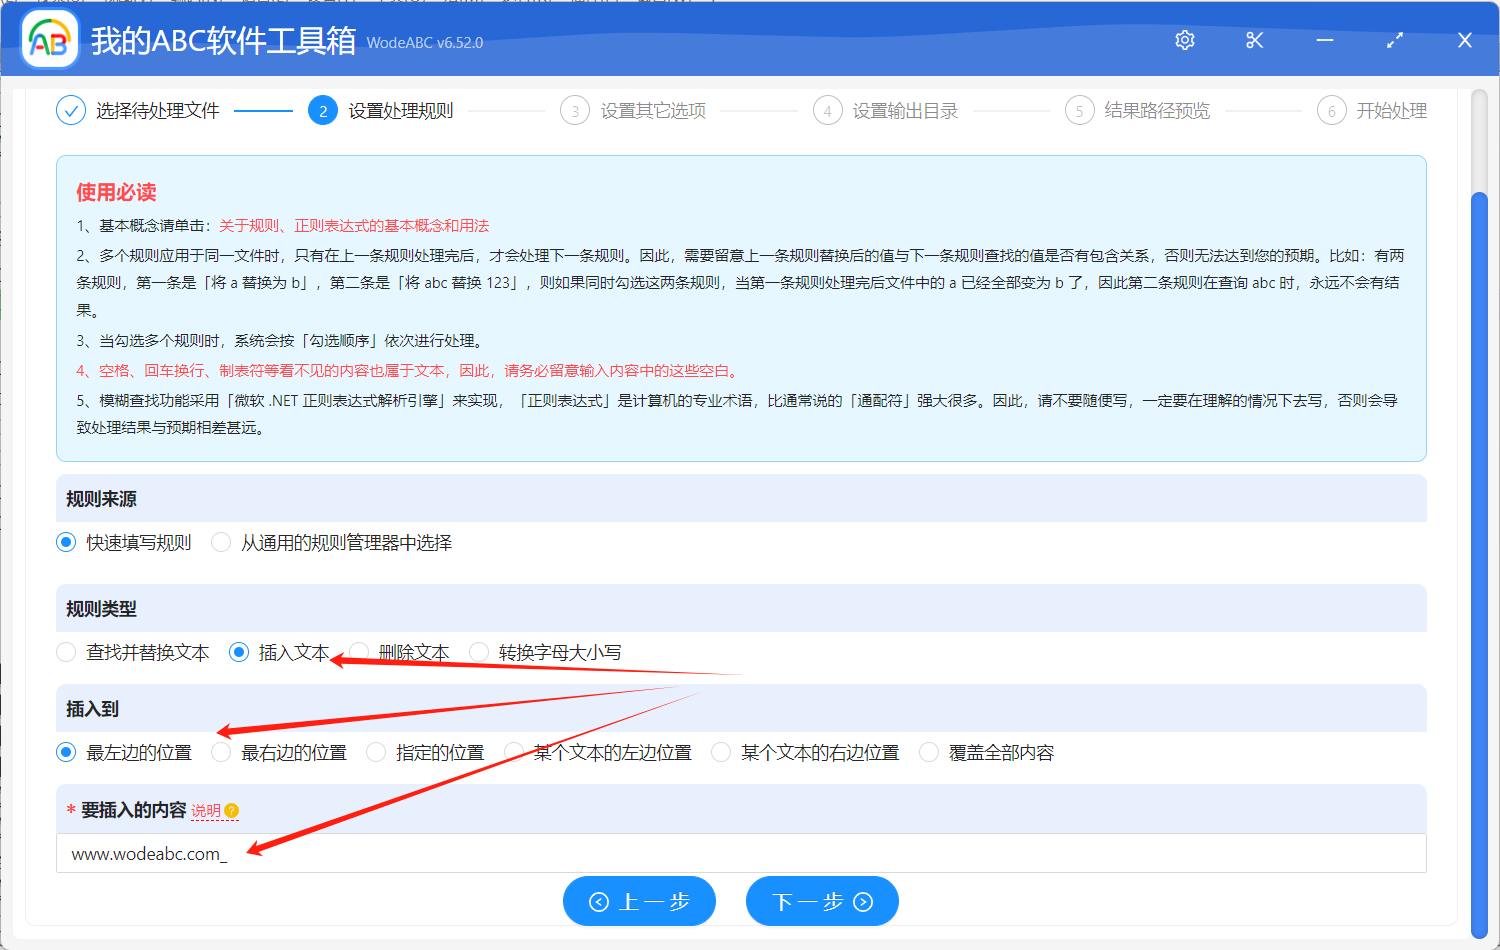The width and height of the screenshot is (1500, 950).
Task: Click the fullscreen arrows icon in title bar
Action: click(x=1394, y=40)
